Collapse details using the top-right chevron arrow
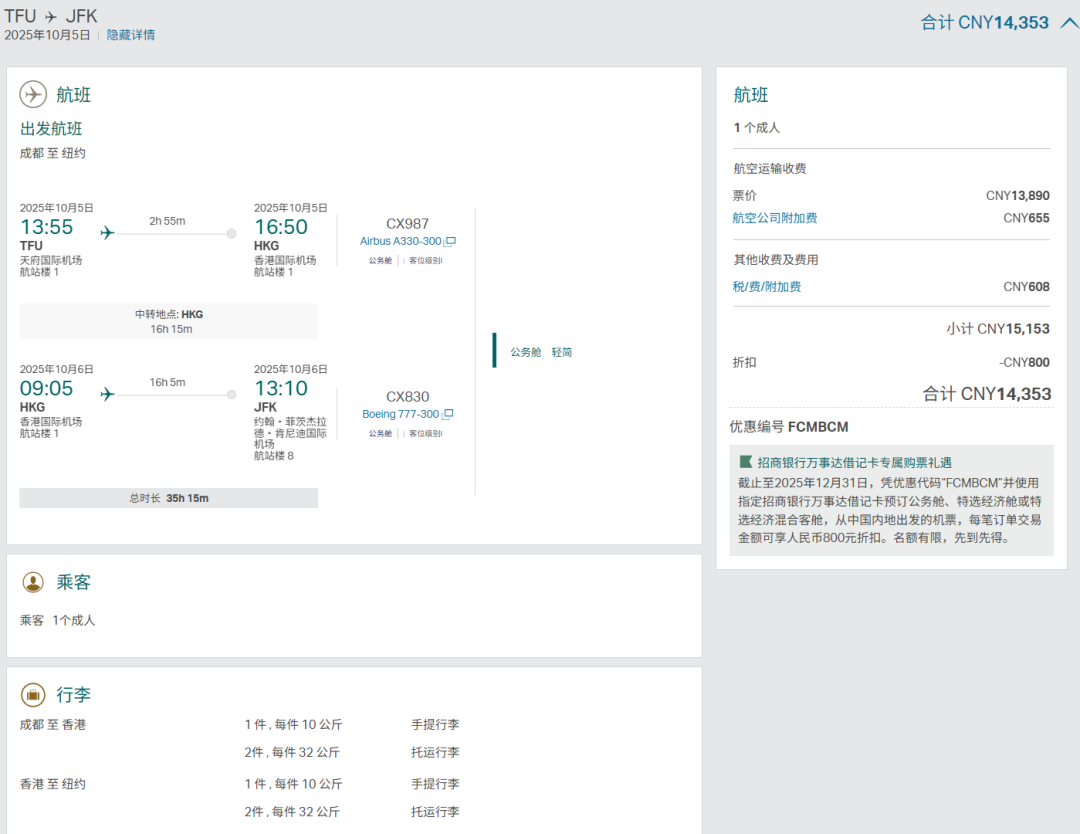The image size is (1080, 834). click(1068, 23)
